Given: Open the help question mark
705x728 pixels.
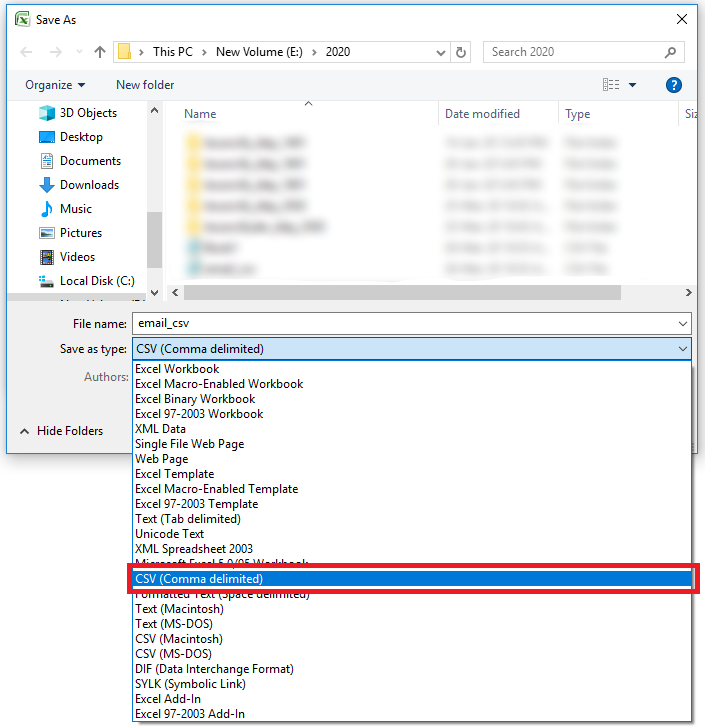Looking at the screenshot, I should pos(673,85).
